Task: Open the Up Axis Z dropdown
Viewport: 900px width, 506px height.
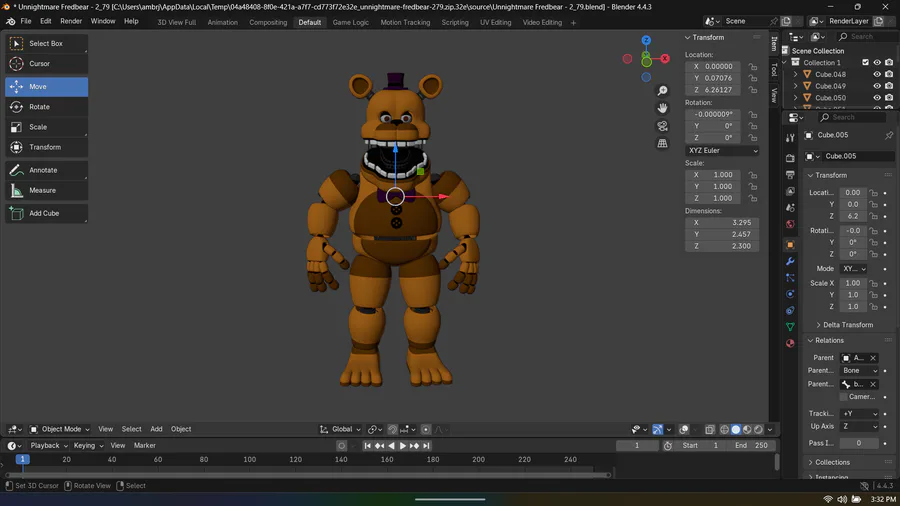Action: point(859,426)
